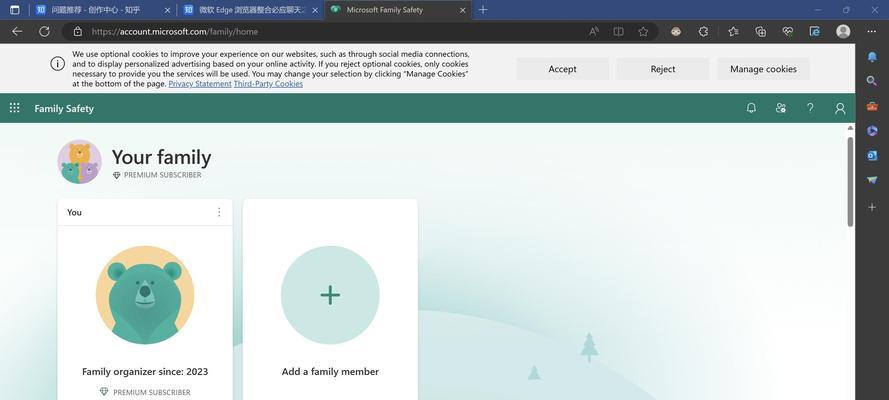Viewport: 889px width, 400px height.
Task: Click the three-bears family group avatar
Action: (x=79, y=161)
